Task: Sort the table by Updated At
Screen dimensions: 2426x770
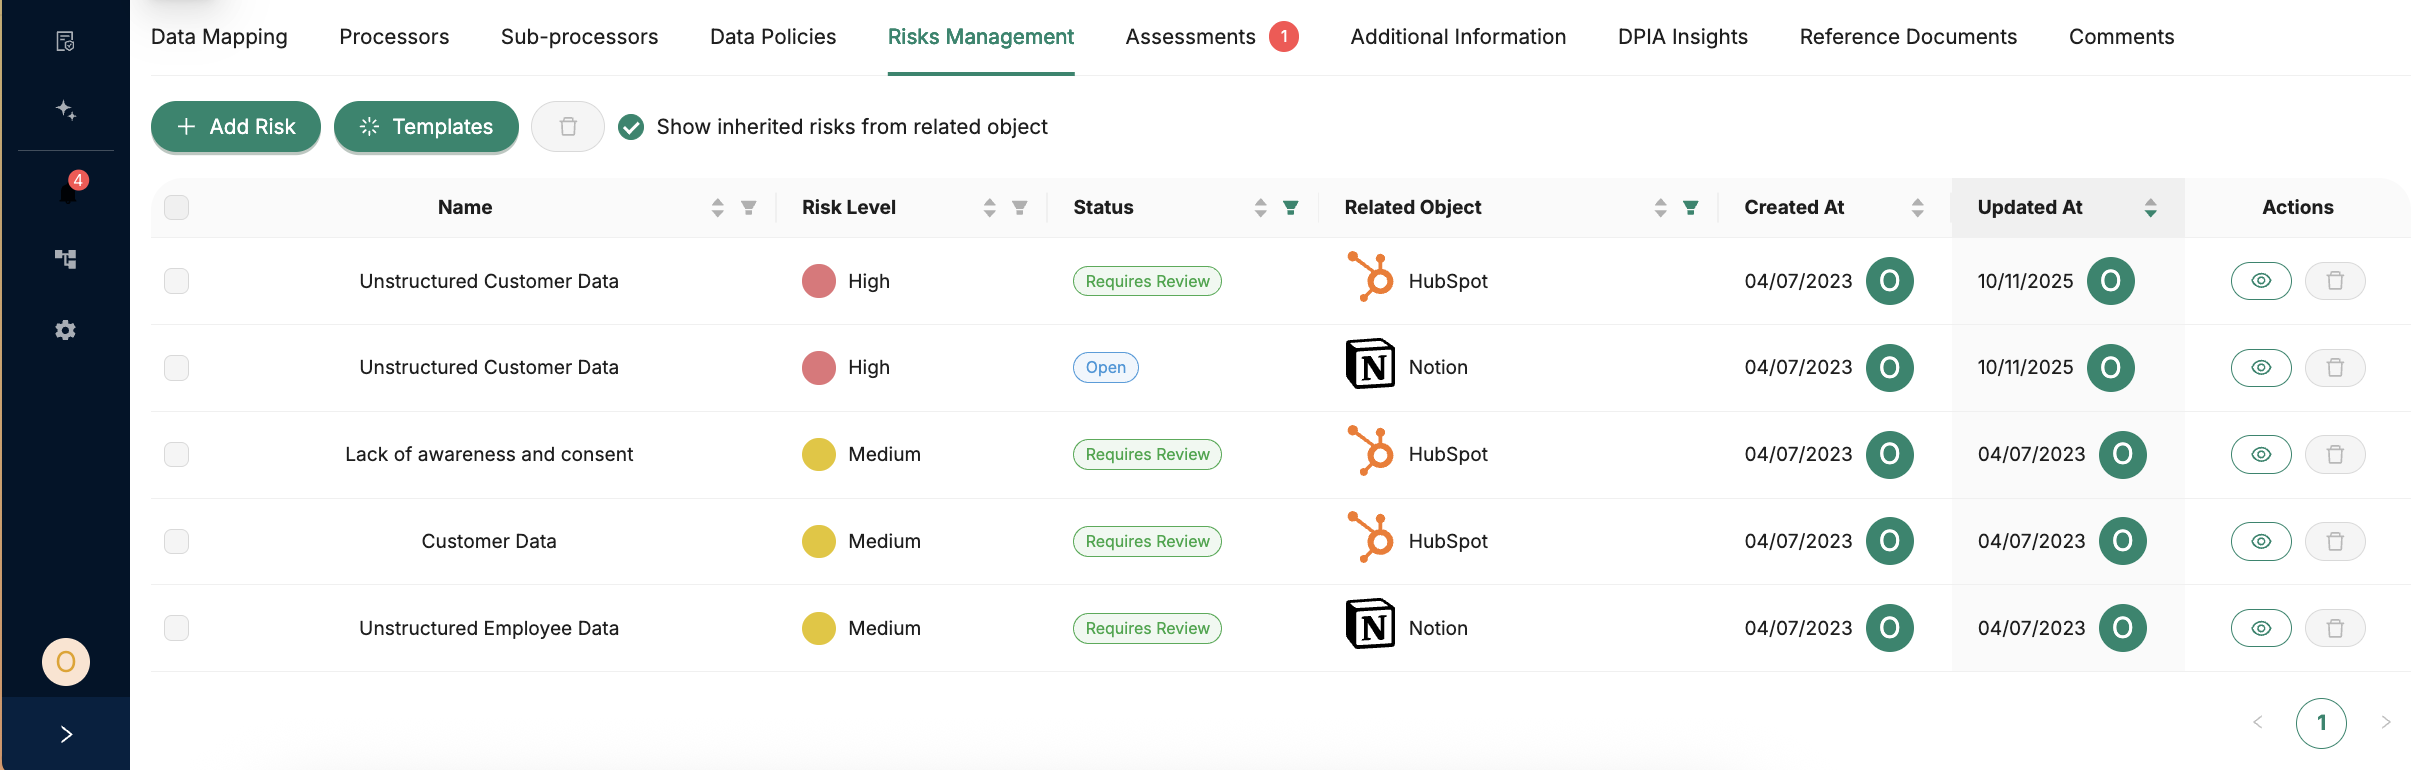Action: [x=2150, y=207]
